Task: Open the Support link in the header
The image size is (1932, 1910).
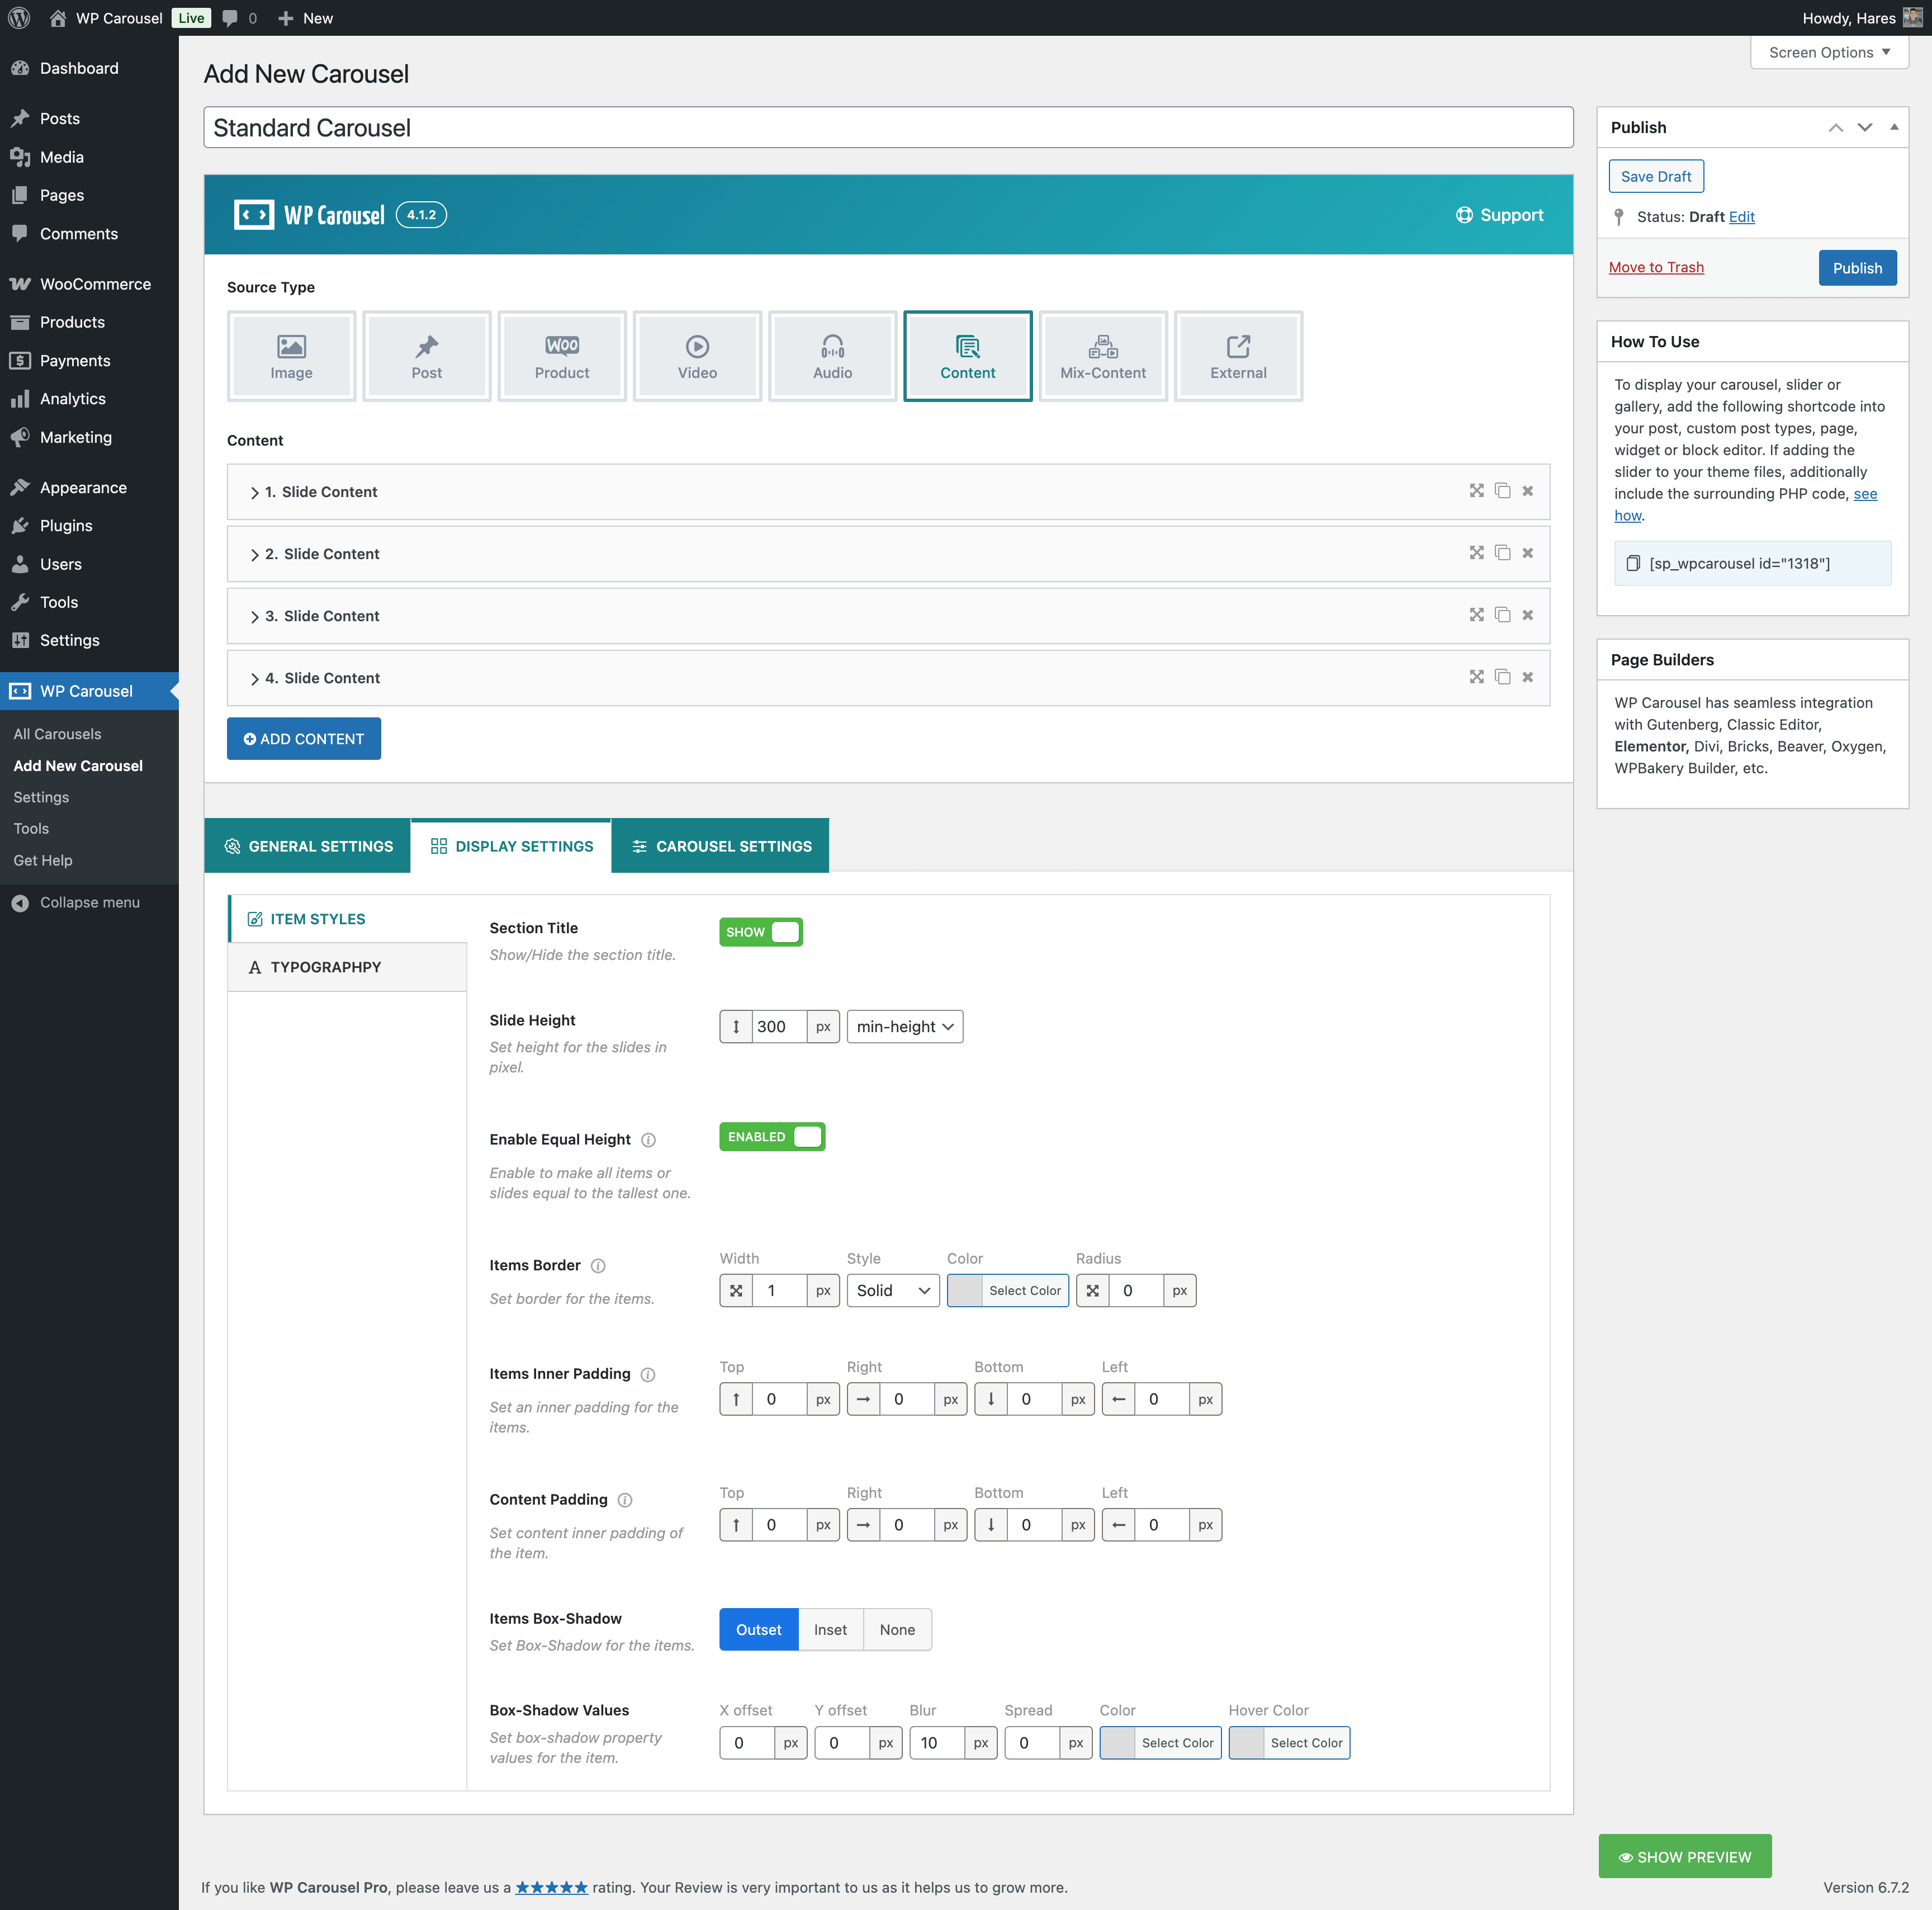Action: point(1499,215)
